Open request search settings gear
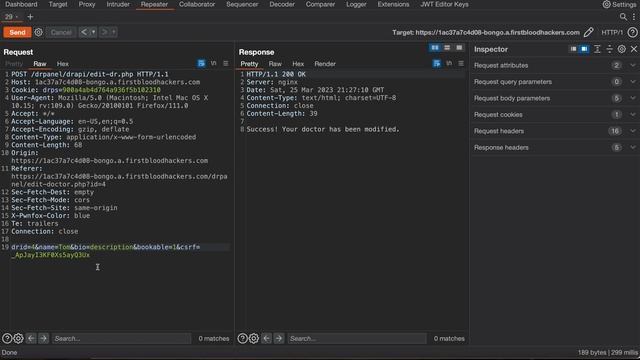This screenshot has width=640, height=360. [18, 338]
